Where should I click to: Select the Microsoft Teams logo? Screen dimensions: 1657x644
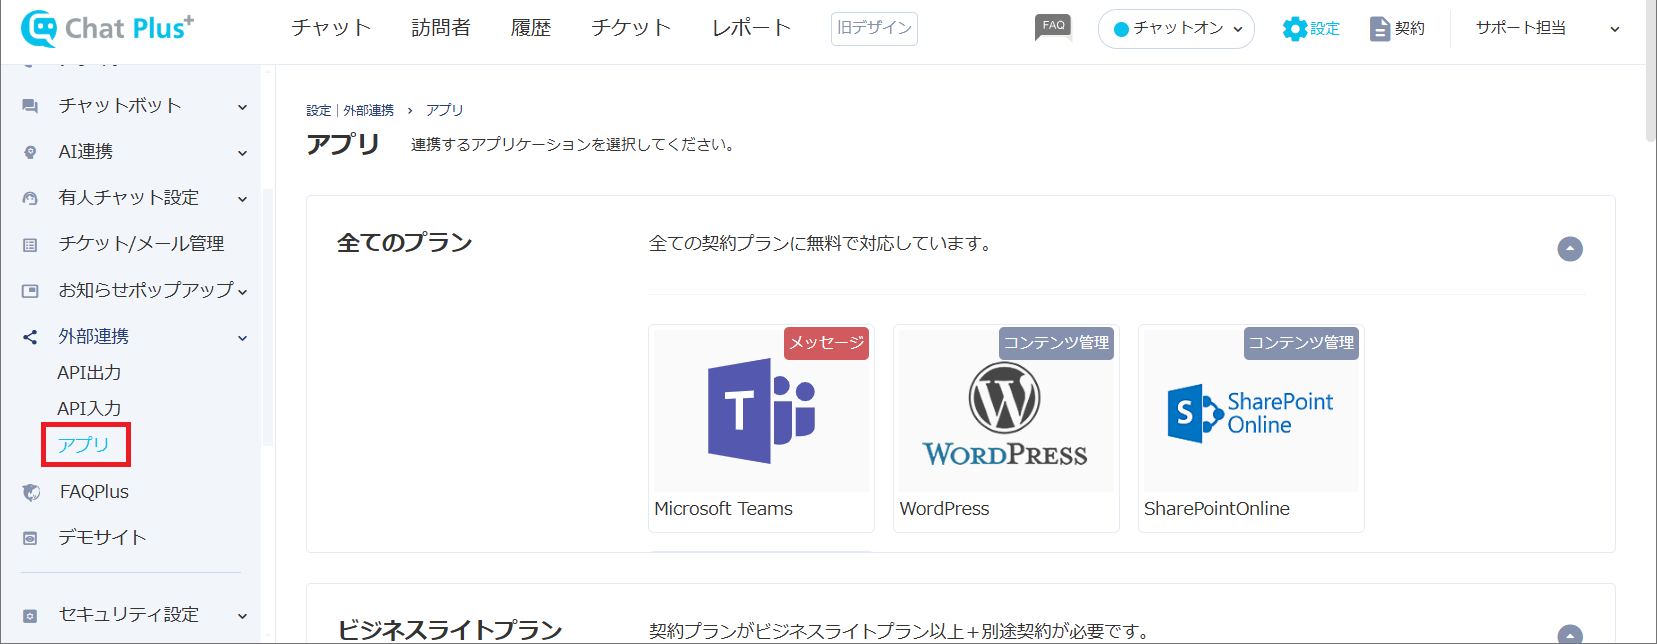click(x=761, y=411)
